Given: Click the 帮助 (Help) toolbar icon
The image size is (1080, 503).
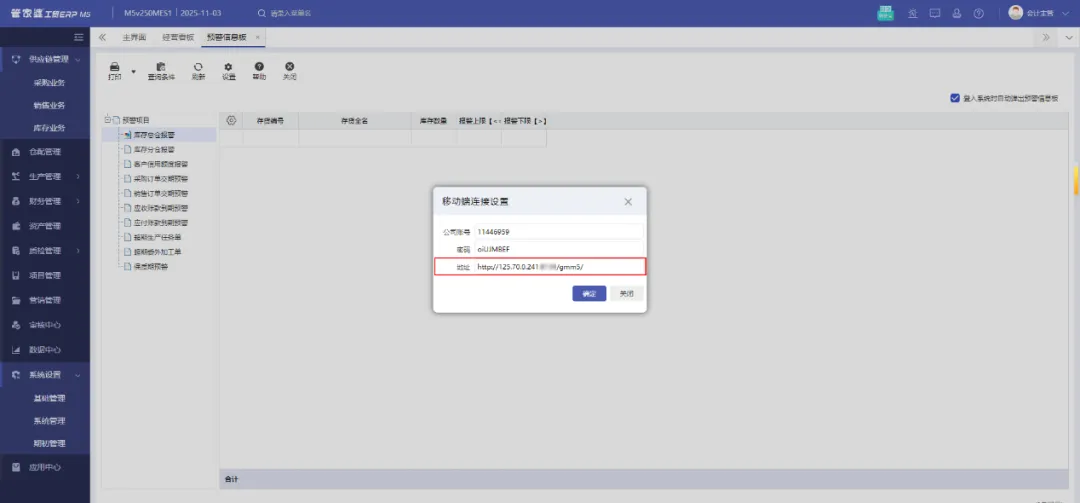Looking at the screenshot, I should (259, 70).
